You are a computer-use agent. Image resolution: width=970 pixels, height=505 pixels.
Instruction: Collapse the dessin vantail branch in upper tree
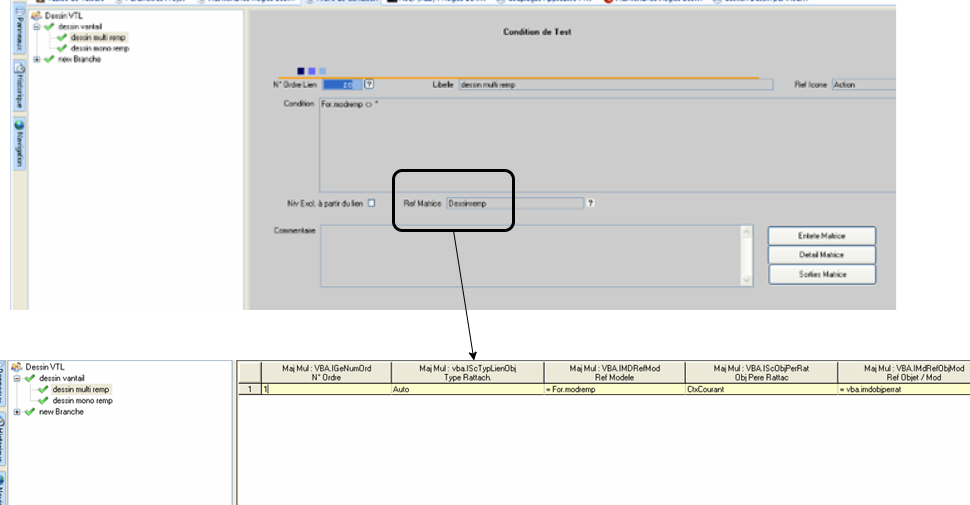(37, 27)
